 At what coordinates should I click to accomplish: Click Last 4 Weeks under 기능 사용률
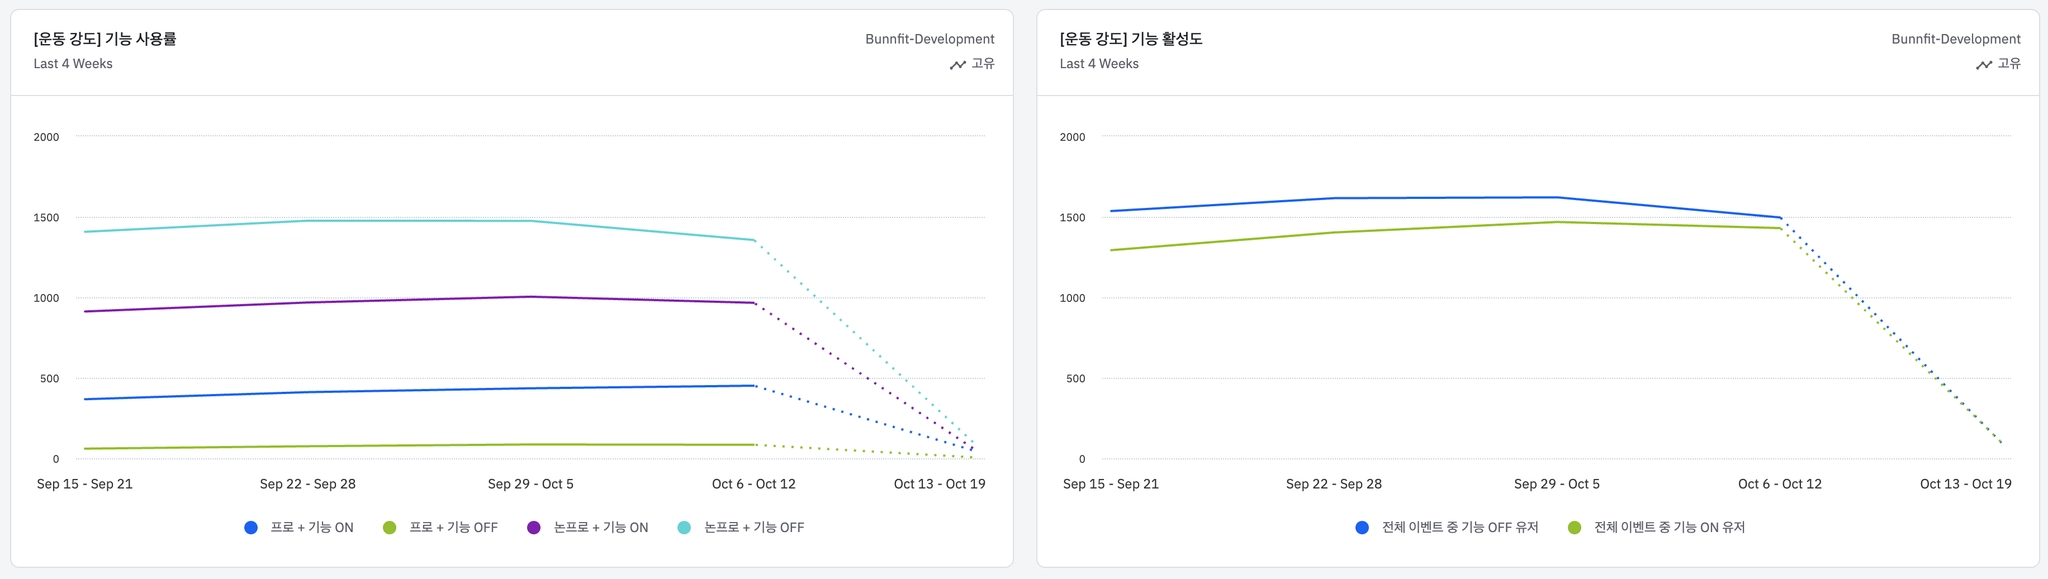coord(73,64)
